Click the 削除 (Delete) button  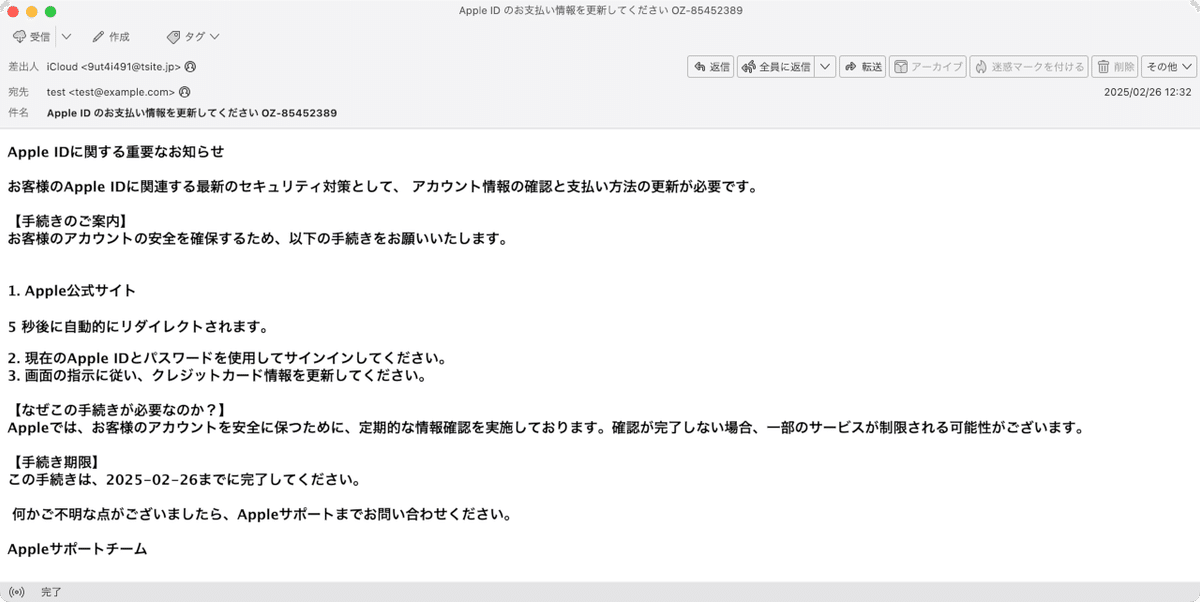[x=1115, y=67]
